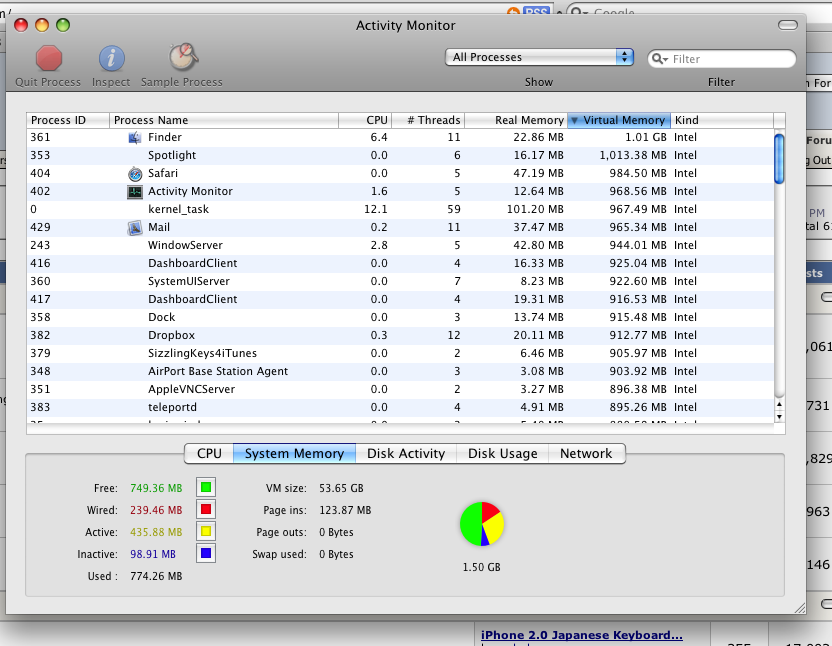Click the 123.87 MB Page ins value
The height and width of the screenshot is (646, 832).
click(x=345, y=511)
